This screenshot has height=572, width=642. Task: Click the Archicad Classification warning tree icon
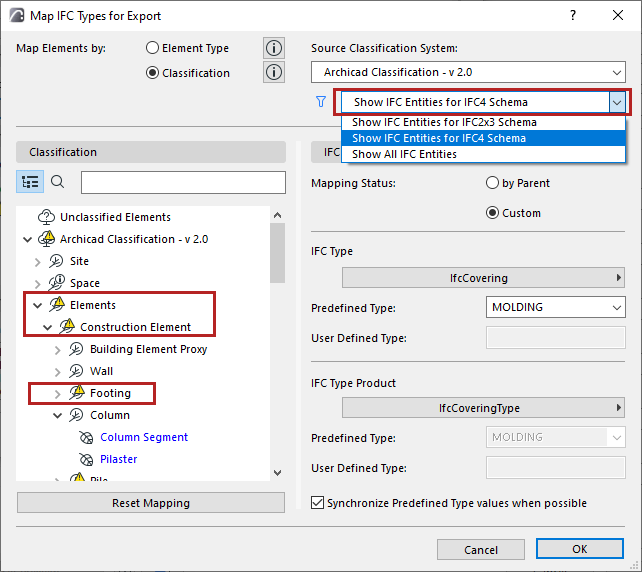(x=46, y=238)
